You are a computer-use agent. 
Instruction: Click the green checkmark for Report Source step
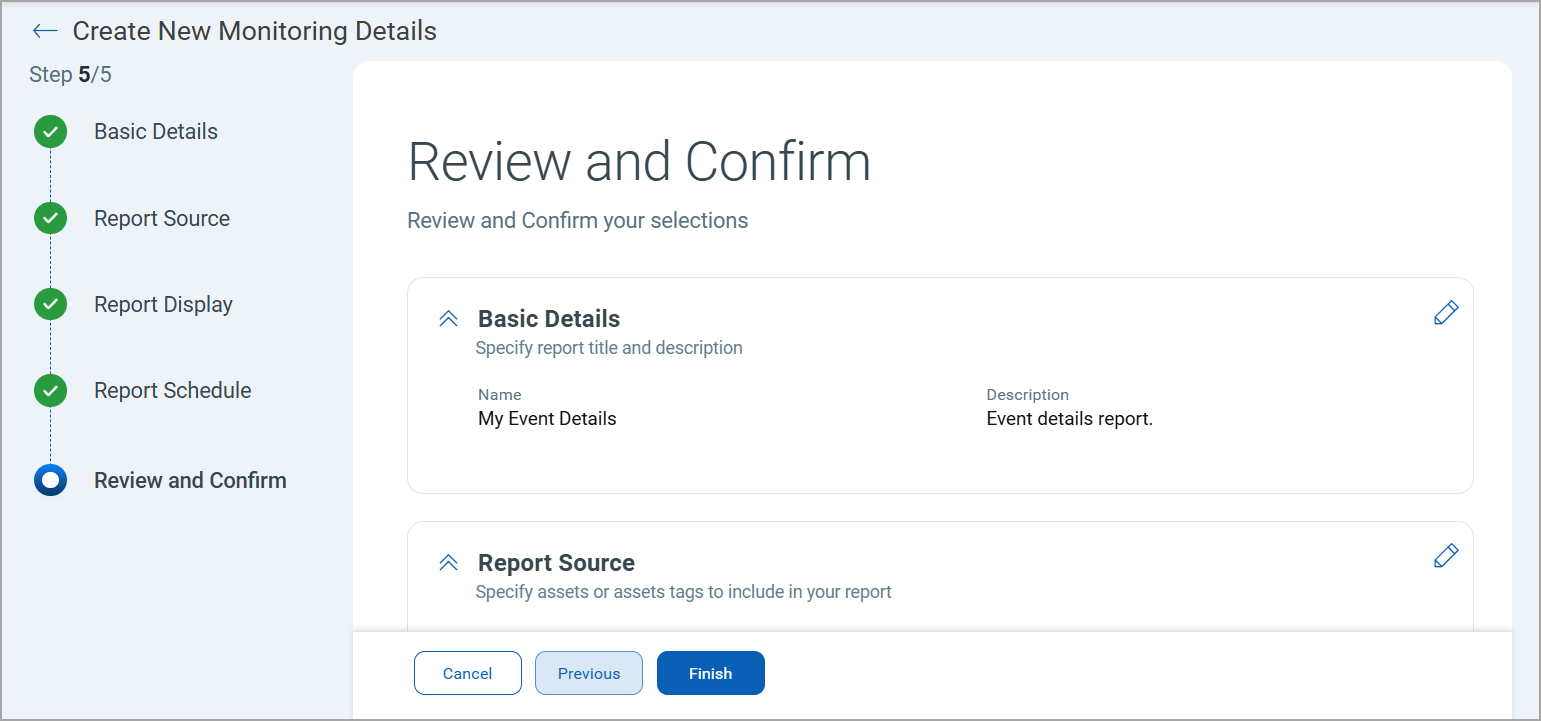coord(50,219)
